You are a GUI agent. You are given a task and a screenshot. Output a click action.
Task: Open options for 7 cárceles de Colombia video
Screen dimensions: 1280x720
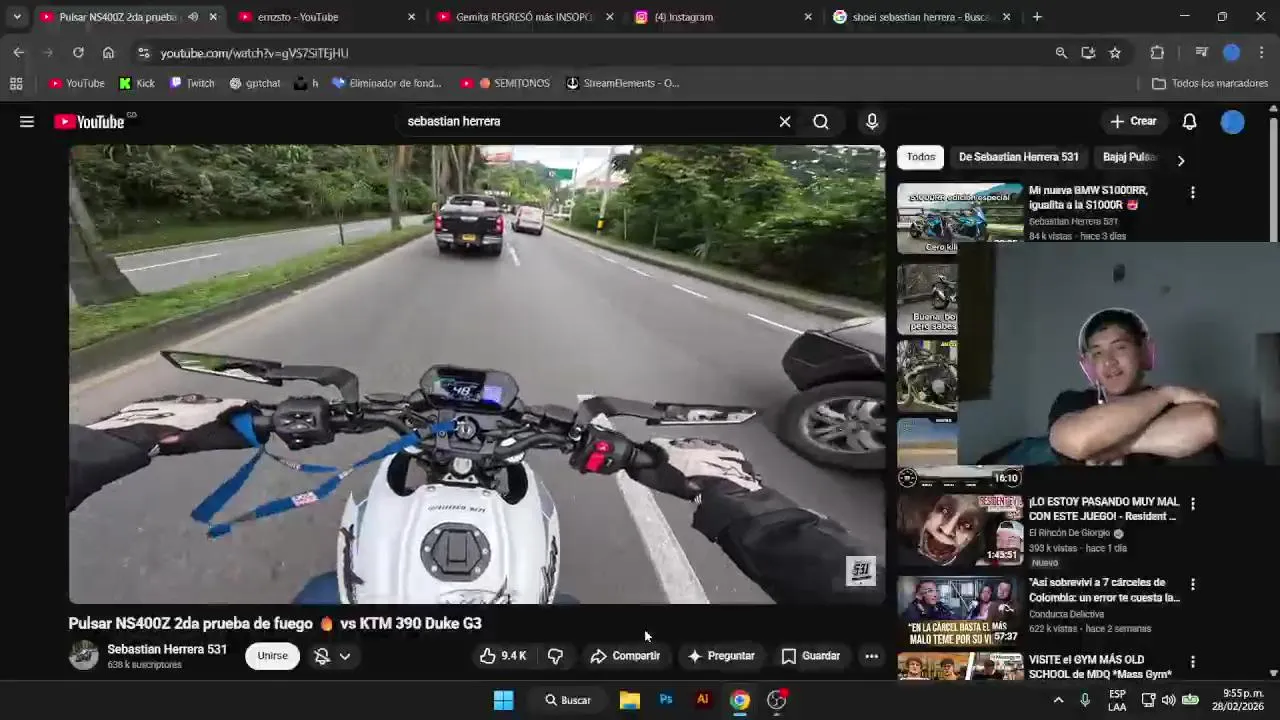click(x=1192, y=584)
